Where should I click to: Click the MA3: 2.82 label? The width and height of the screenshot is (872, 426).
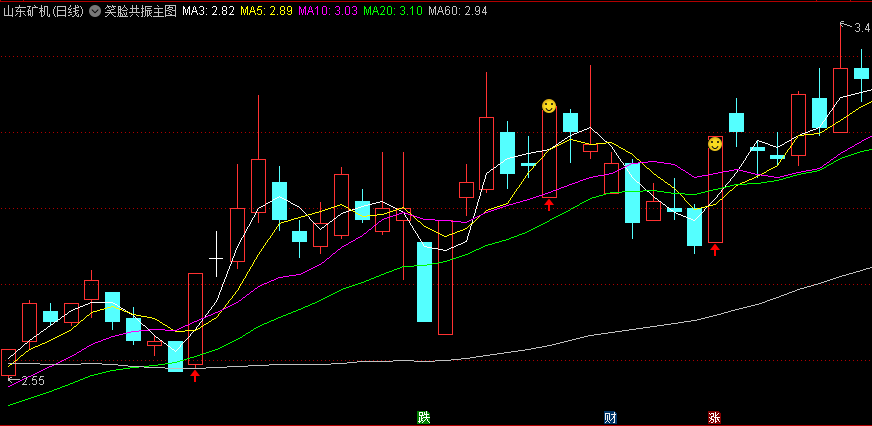point(209,11)
